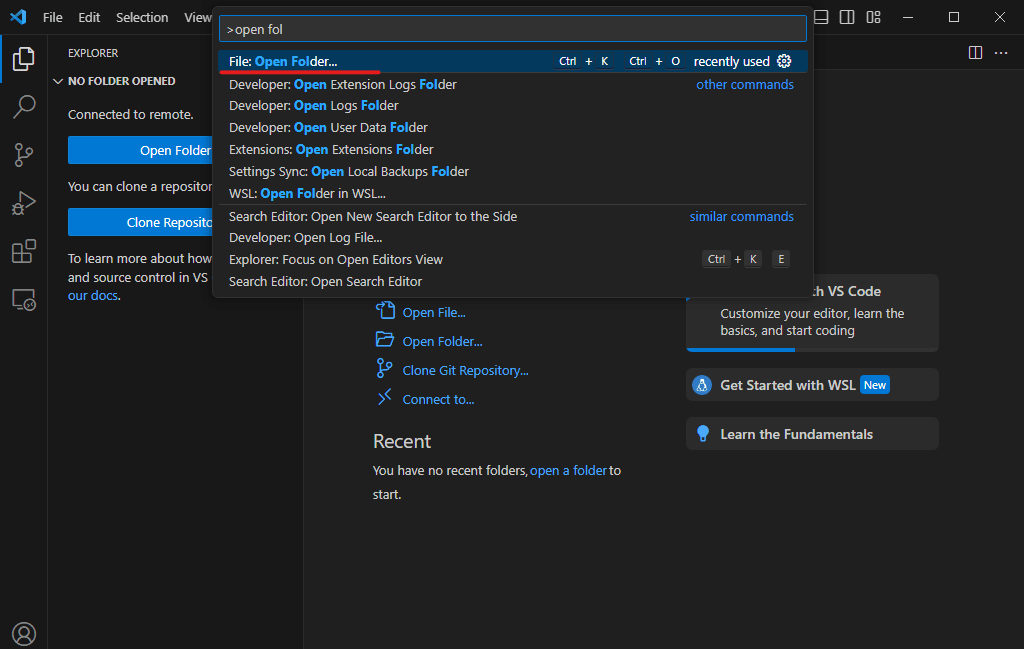Open the Run and Debug view

click(x=24, y=203)
